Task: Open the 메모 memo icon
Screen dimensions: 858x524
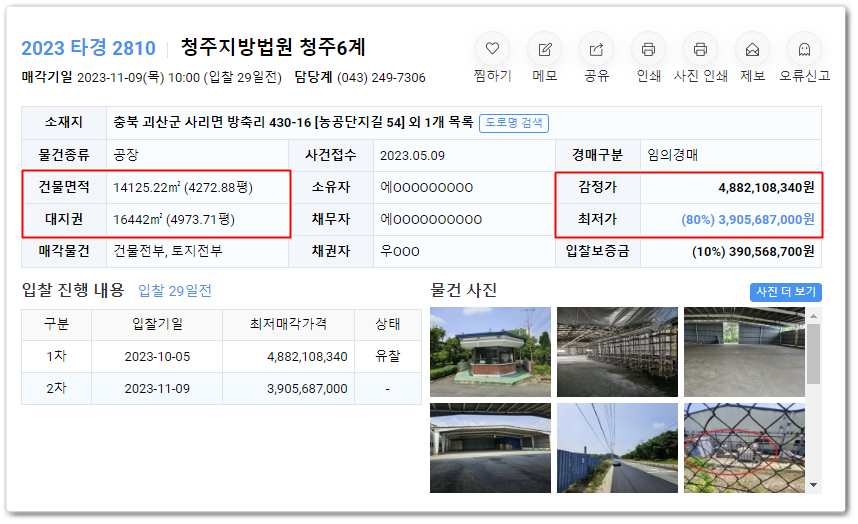Action: click(x=544, y=49)
